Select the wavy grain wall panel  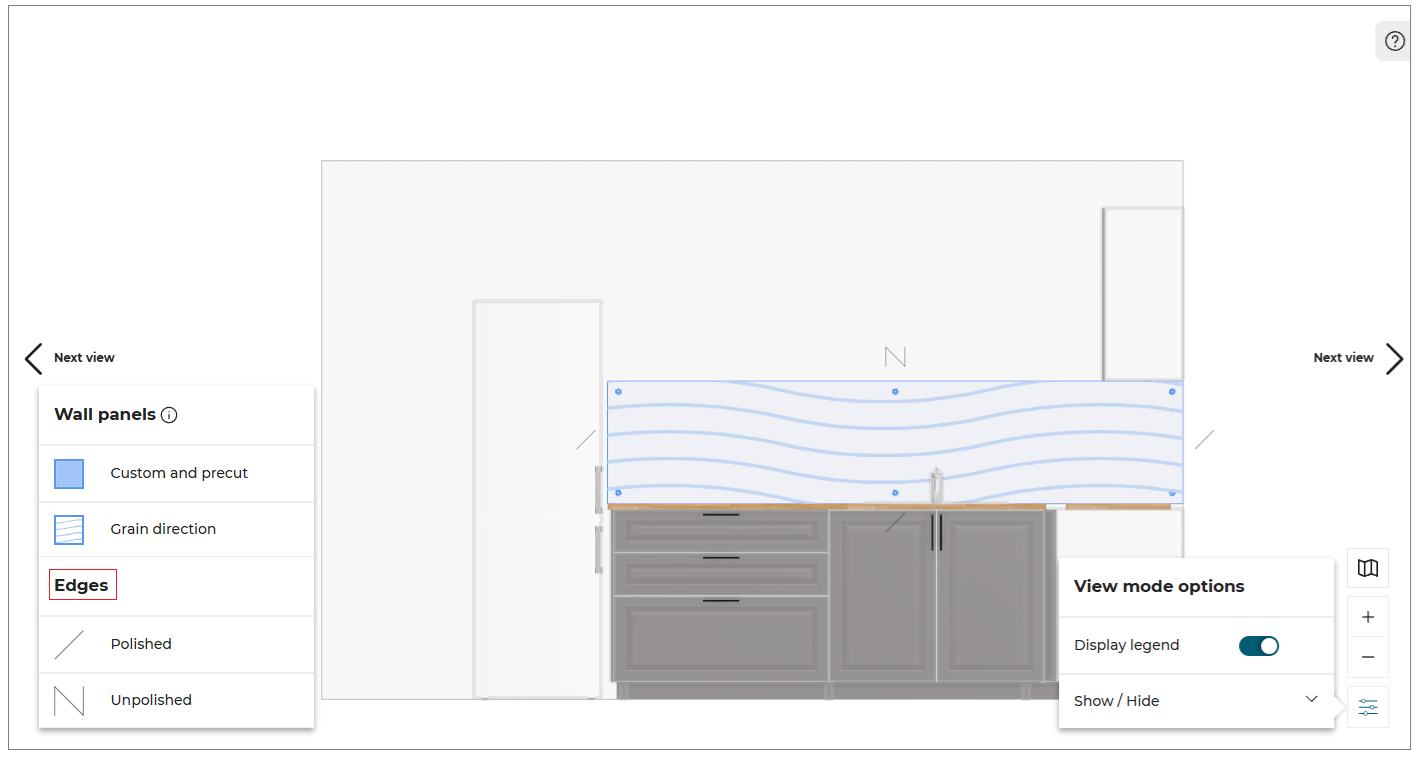895,441
